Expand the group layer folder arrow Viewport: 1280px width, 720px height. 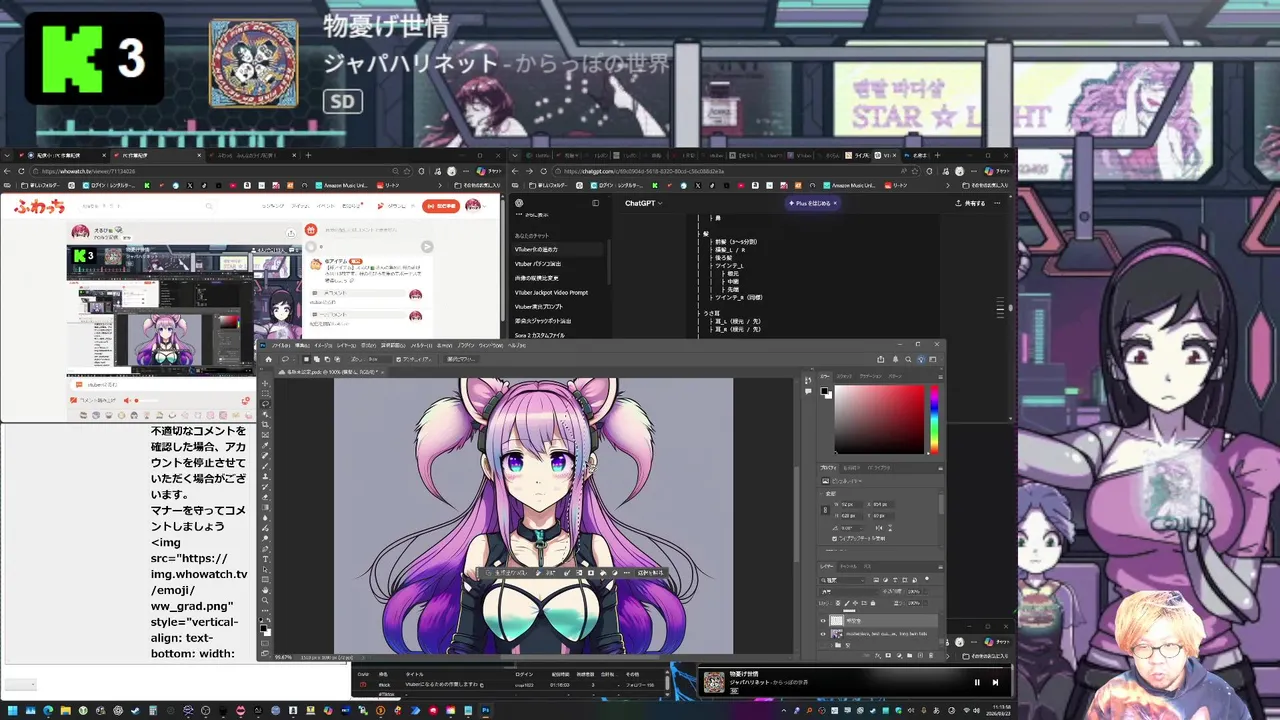click(x=831, y=645)
